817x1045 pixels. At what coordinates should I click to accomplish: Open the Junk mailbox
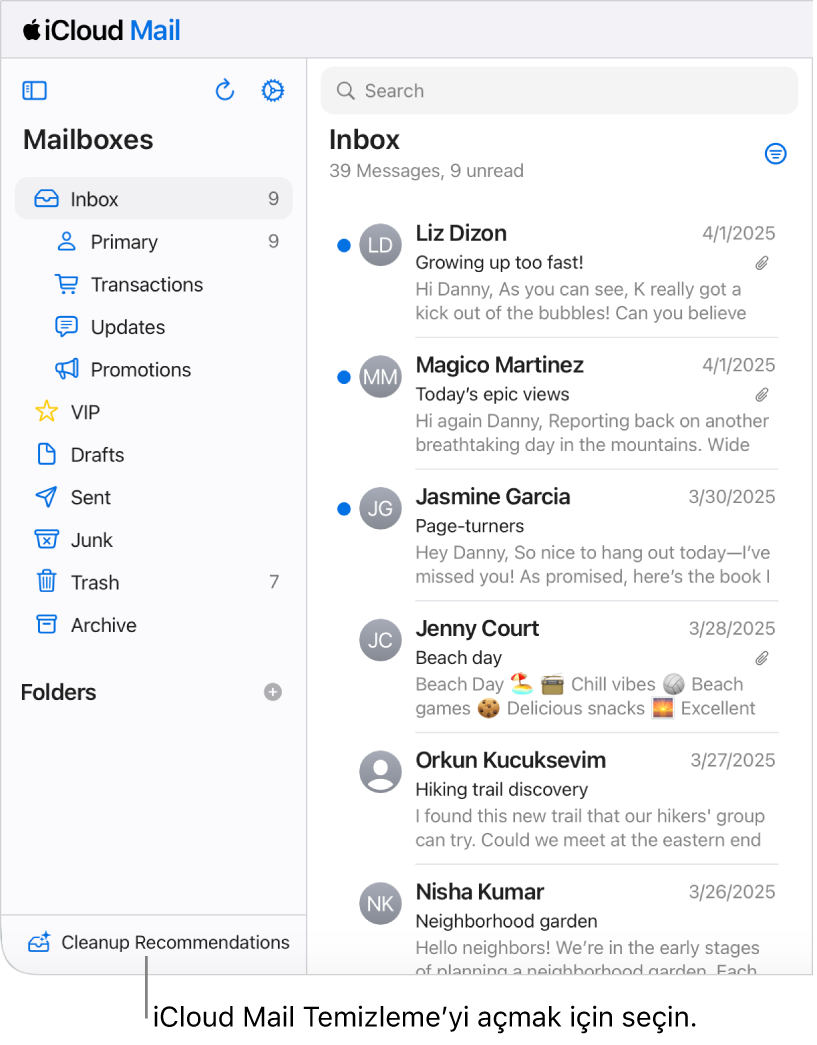point(154,540)
